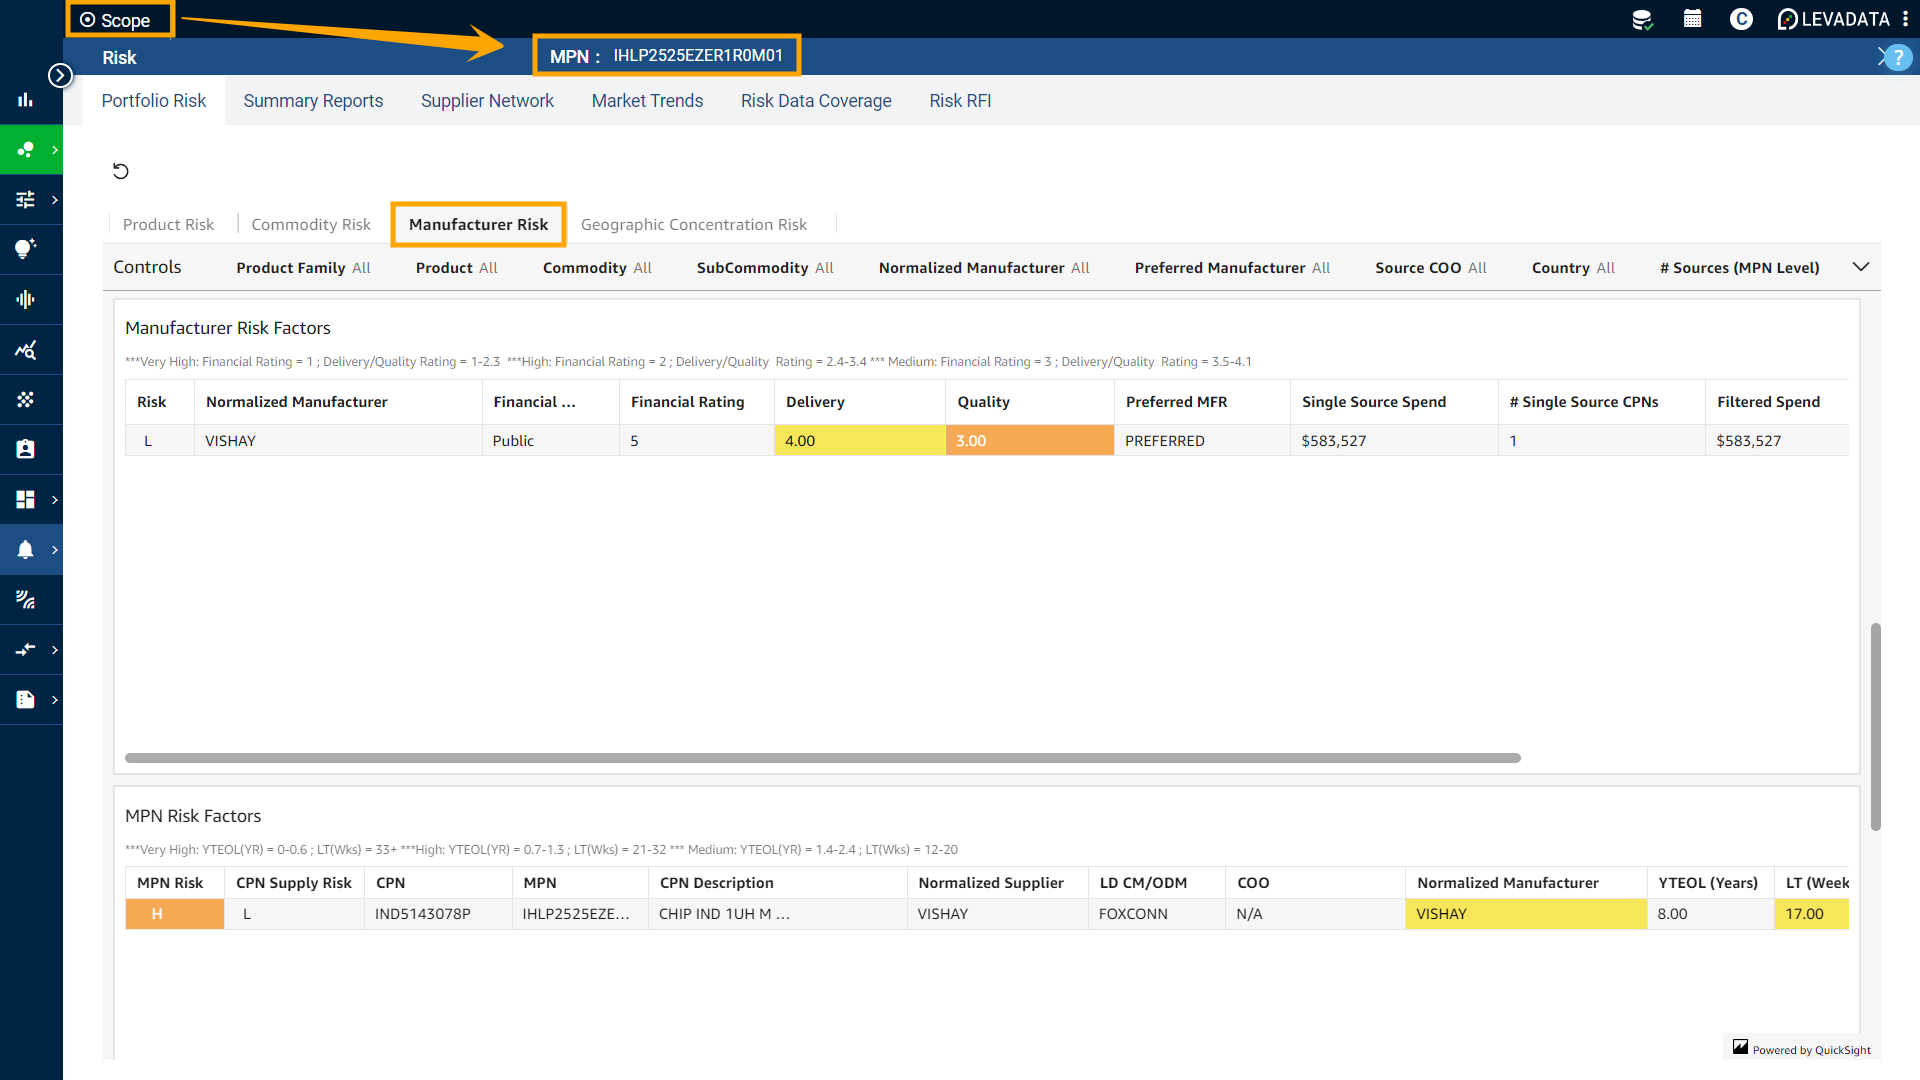Open the blue help question mark

pos(1898,57)
